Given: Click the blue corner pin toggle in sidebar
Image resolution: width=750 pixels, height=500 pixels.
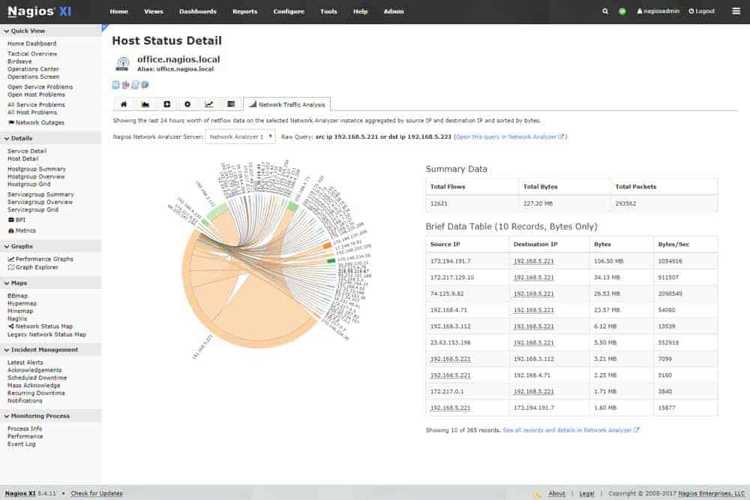Looking at the screenshot, I should [105, 27].
